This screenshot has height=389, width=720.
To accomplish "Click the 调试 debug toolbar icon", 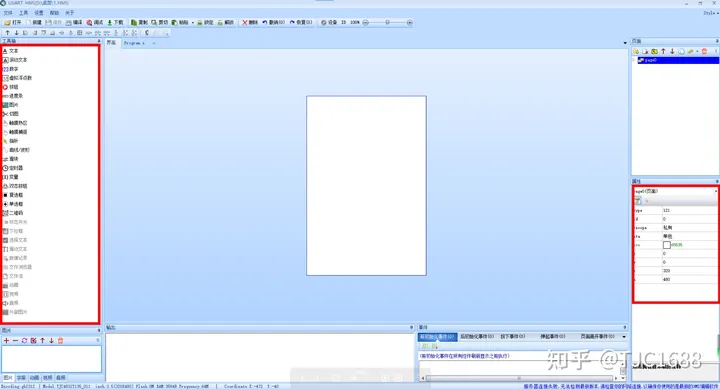I will coord(95,22).
